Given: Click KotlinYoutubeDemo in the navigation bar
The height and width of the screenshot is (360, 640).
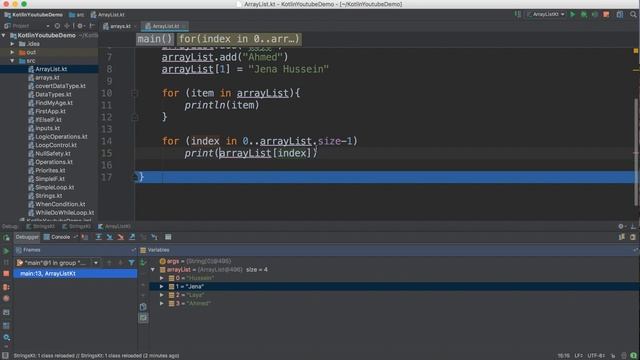Looking at the screenshot, I should pos(34,15).
